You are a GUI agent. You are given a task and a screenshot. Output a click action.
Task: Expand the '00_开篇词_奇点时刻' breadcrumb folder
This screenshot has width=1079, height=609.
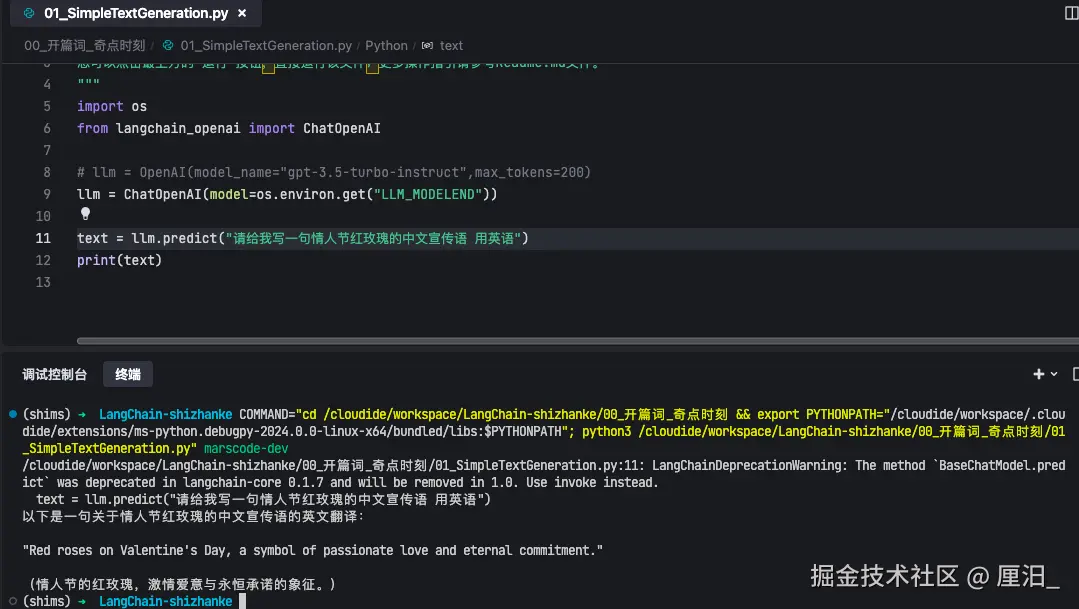83,45
